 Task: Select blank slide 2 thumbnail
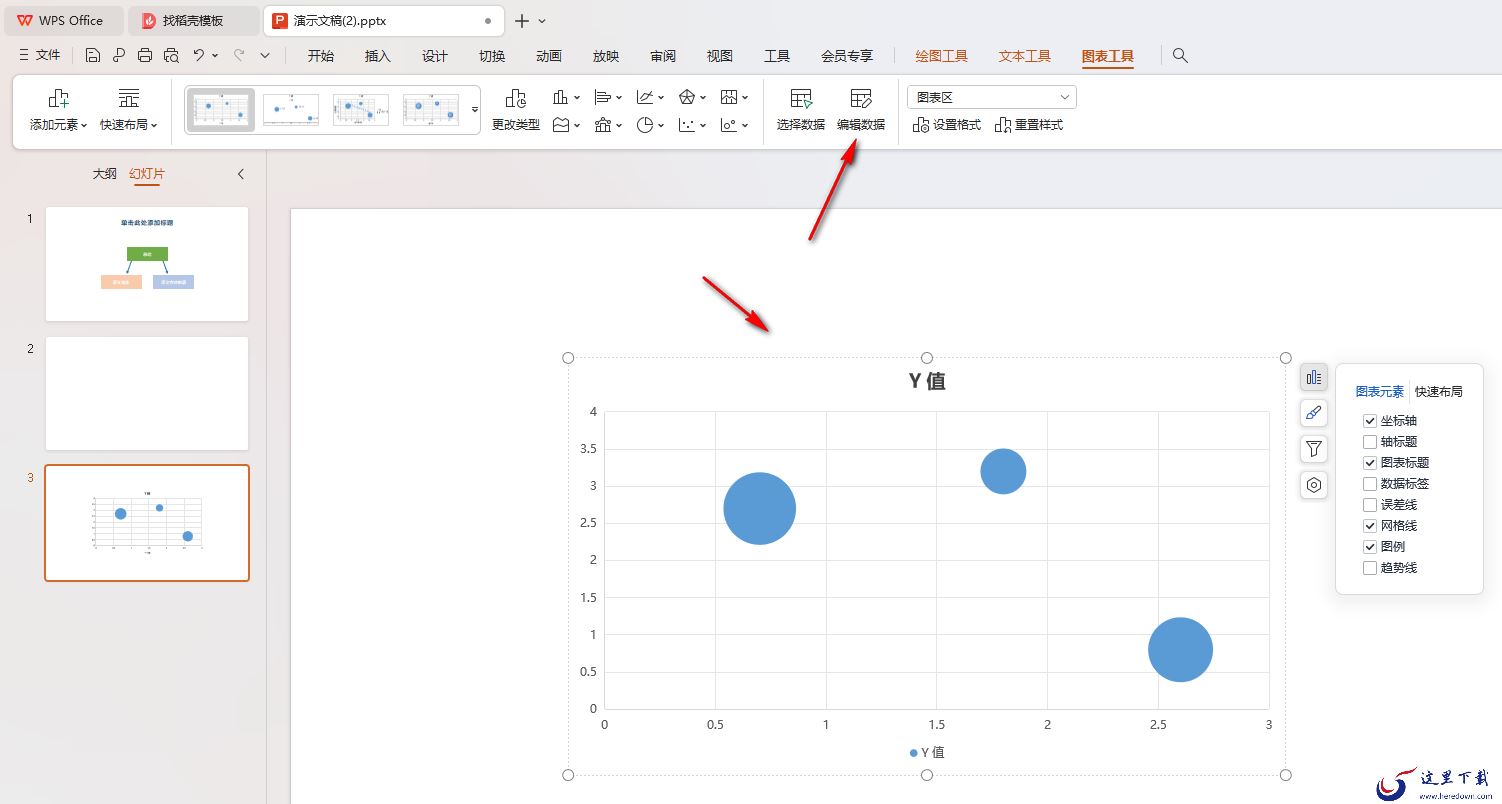(x=147, y=393)
